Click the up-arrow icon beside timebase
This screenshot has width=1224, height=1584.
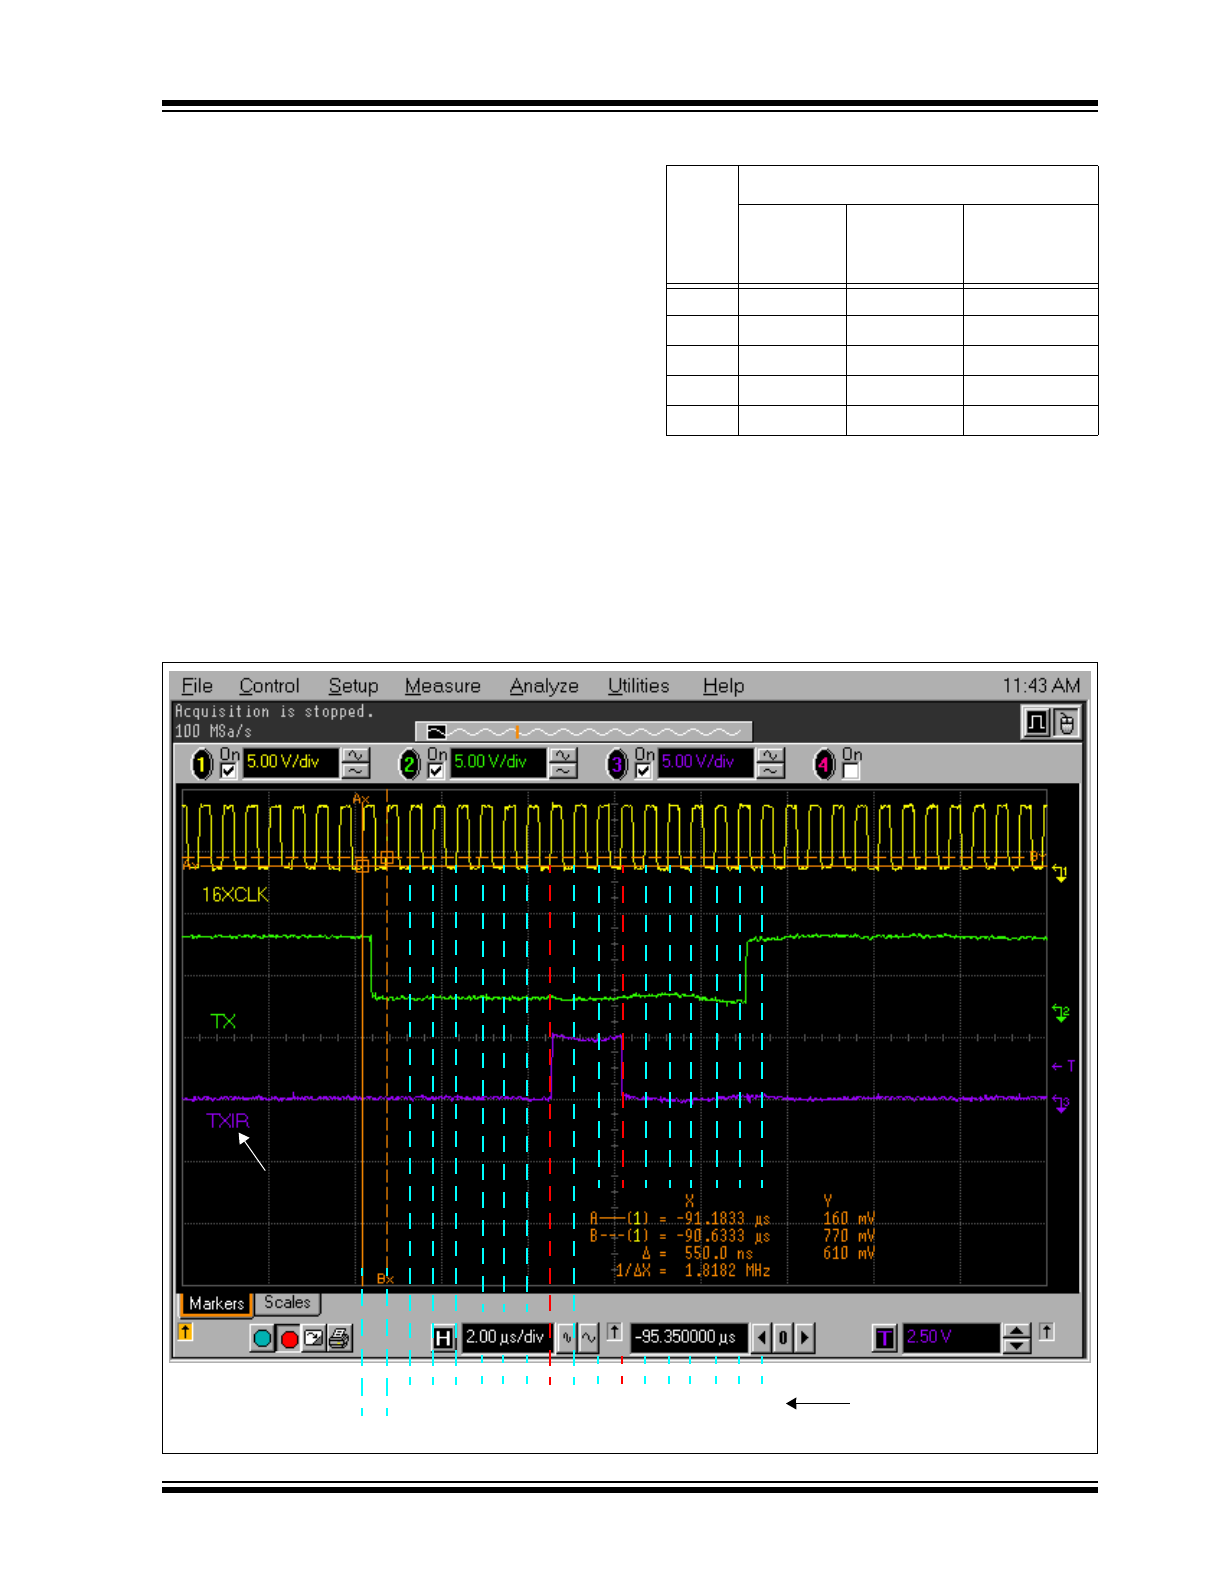click(x=615, y=1332)
